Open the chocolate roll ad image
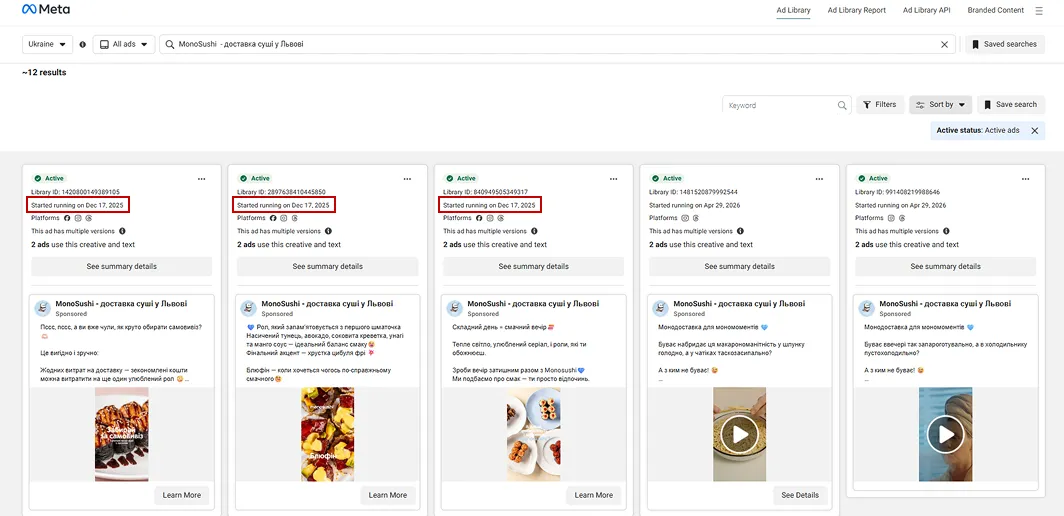Screen dimensions: 1064x516 pyautogui.click(x=121, y=434)
